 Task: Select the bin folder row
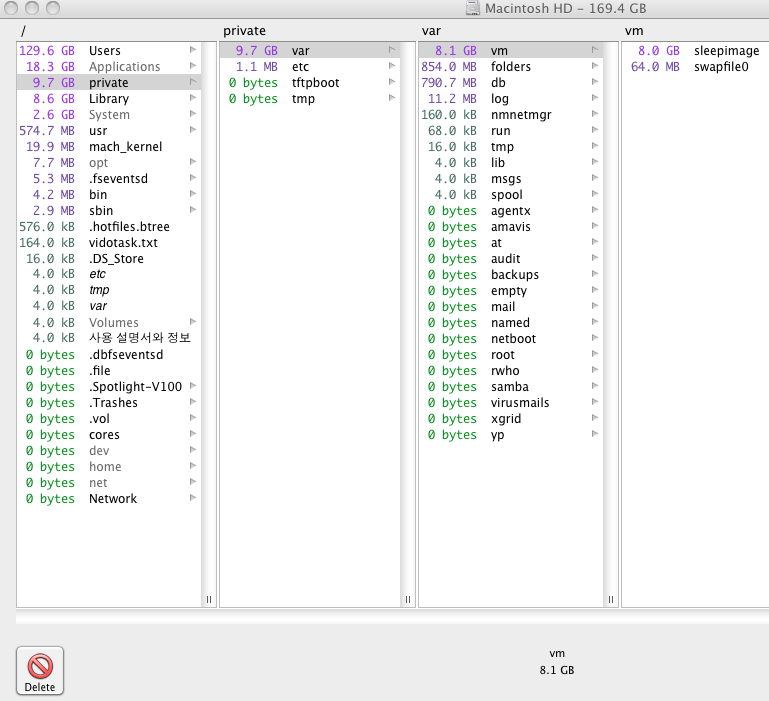coord(109,195)
